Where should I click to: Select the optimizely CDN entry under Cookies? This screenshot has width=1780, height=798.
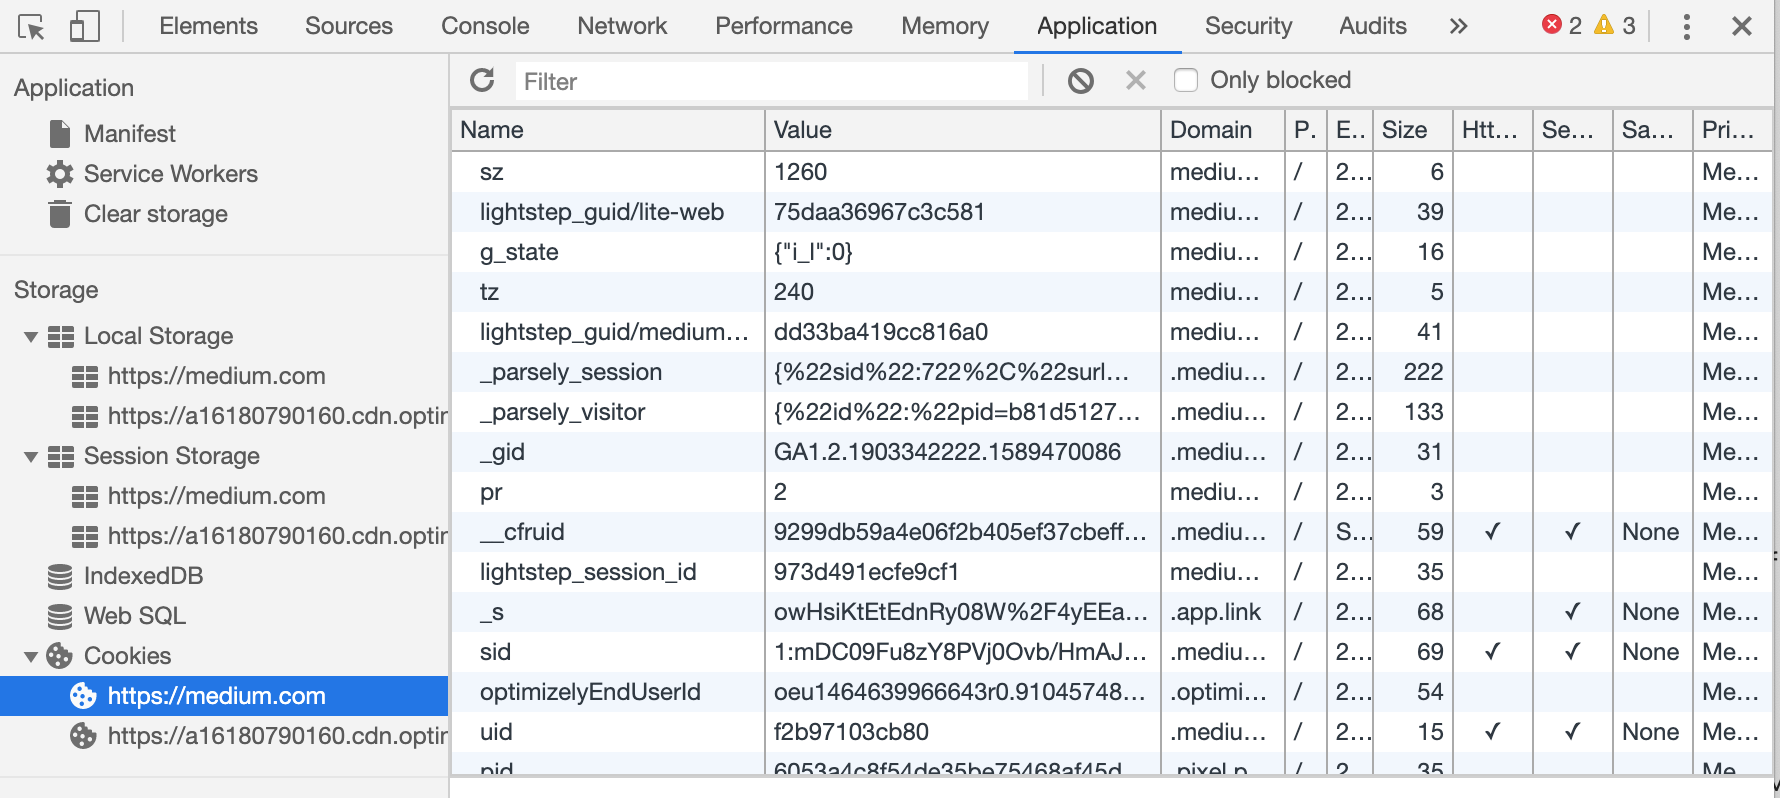277,736
